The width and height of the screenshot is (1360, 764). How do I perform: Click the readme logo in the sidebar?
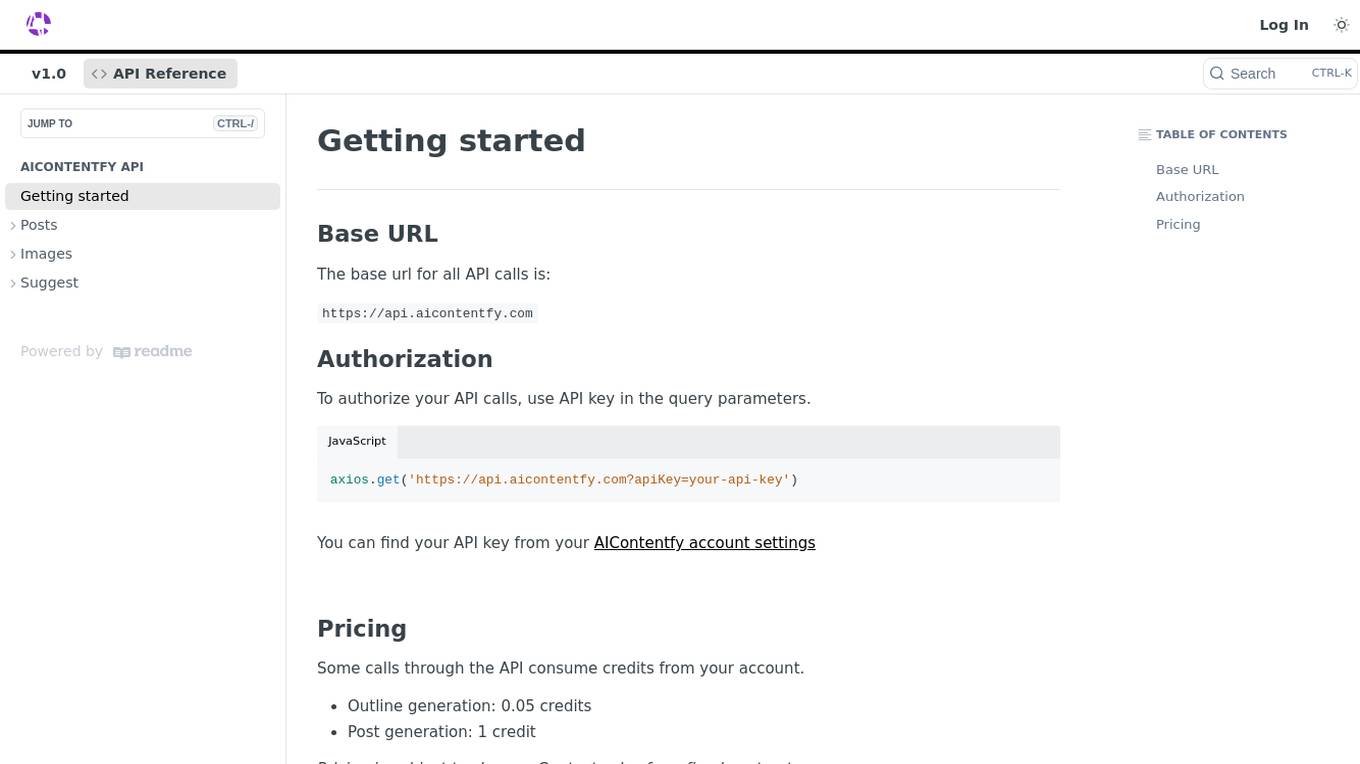[x=153, y=352]
